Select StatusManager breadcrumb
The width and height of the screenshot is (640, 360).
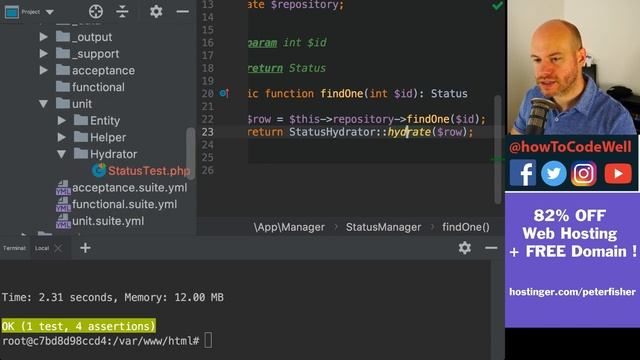383,227
